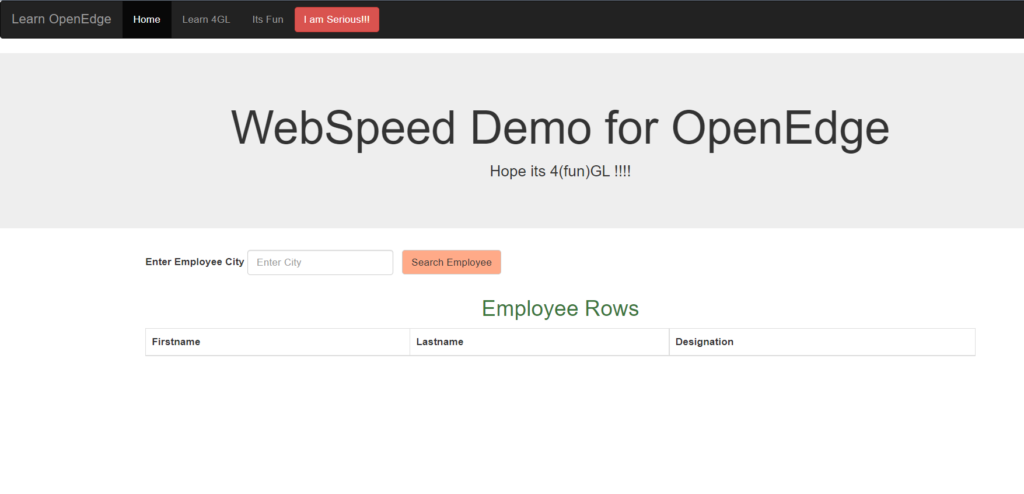Click the Learn OpenEdge brand link
The height and width of the screenshot is (494, 1024).
click(x=61, y=19)
